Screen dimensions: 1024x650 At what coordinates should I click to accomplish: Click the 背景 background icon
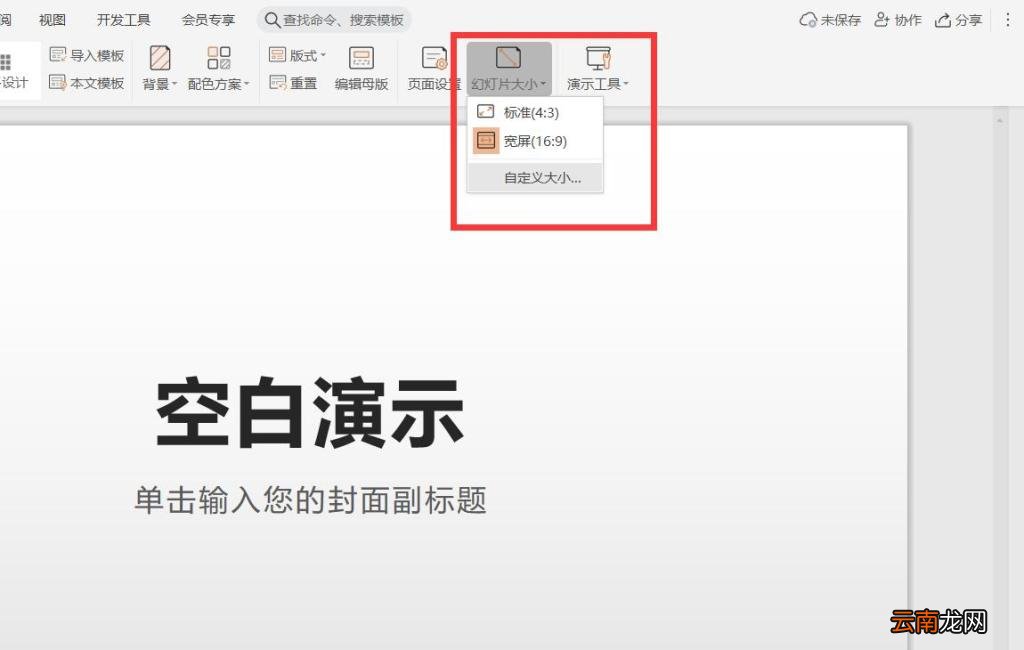160,57
